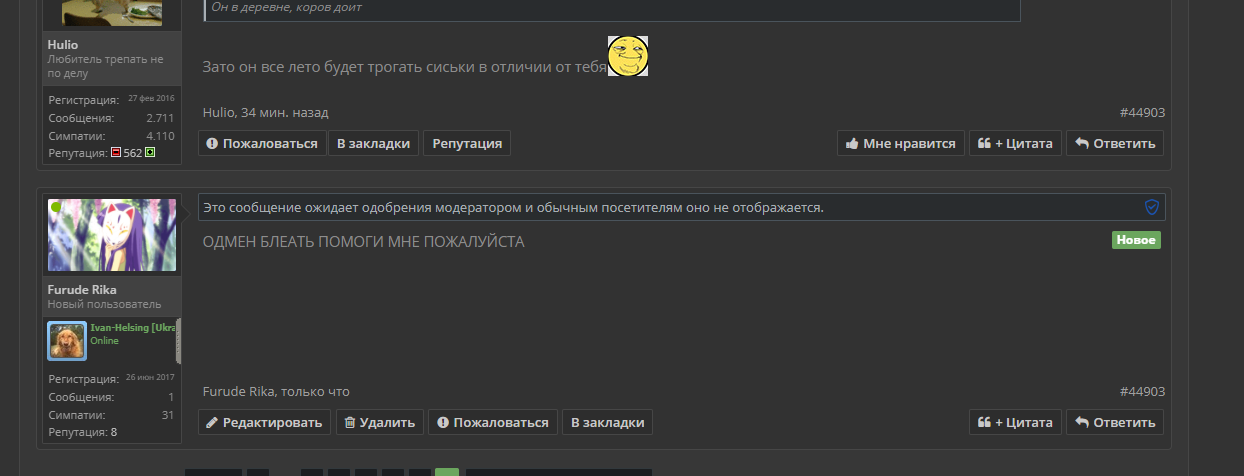The width and height of the screenshot is (1244, 476).
Task: Like Hulio's post with Мне нравится
Action: [901, 143]
